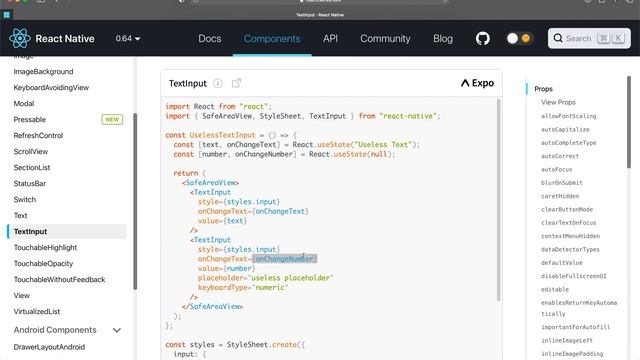Jump to enablesReturnKeyAutomatically prop
The image size is (640, 360).
tap(579, 308)
